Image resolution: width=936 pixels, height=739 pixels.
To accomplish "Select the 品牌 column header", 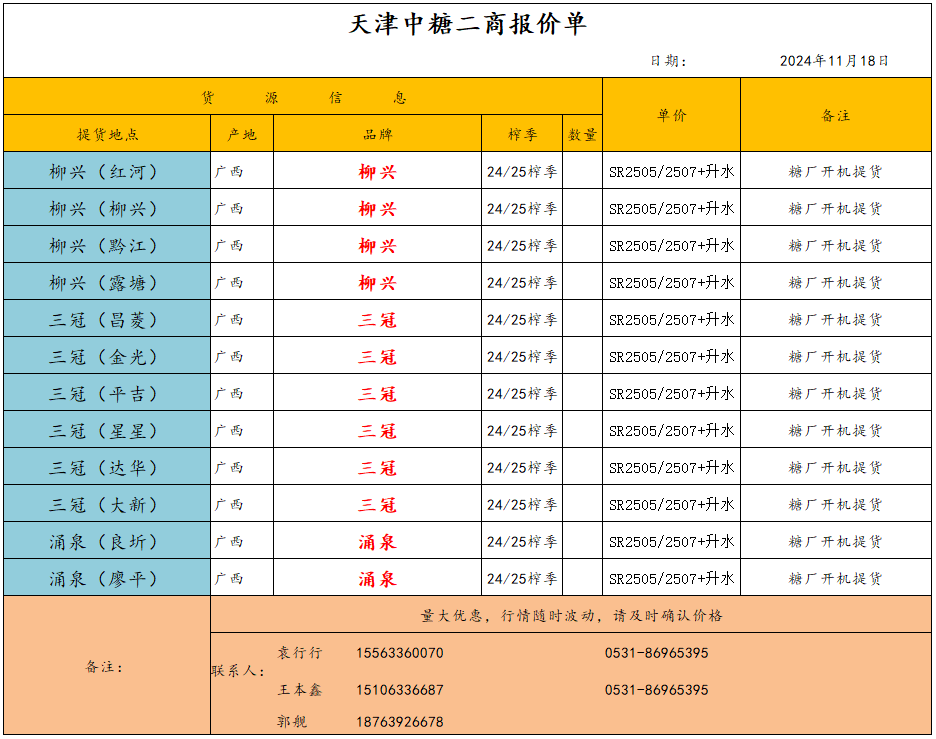I will (377, 134).
